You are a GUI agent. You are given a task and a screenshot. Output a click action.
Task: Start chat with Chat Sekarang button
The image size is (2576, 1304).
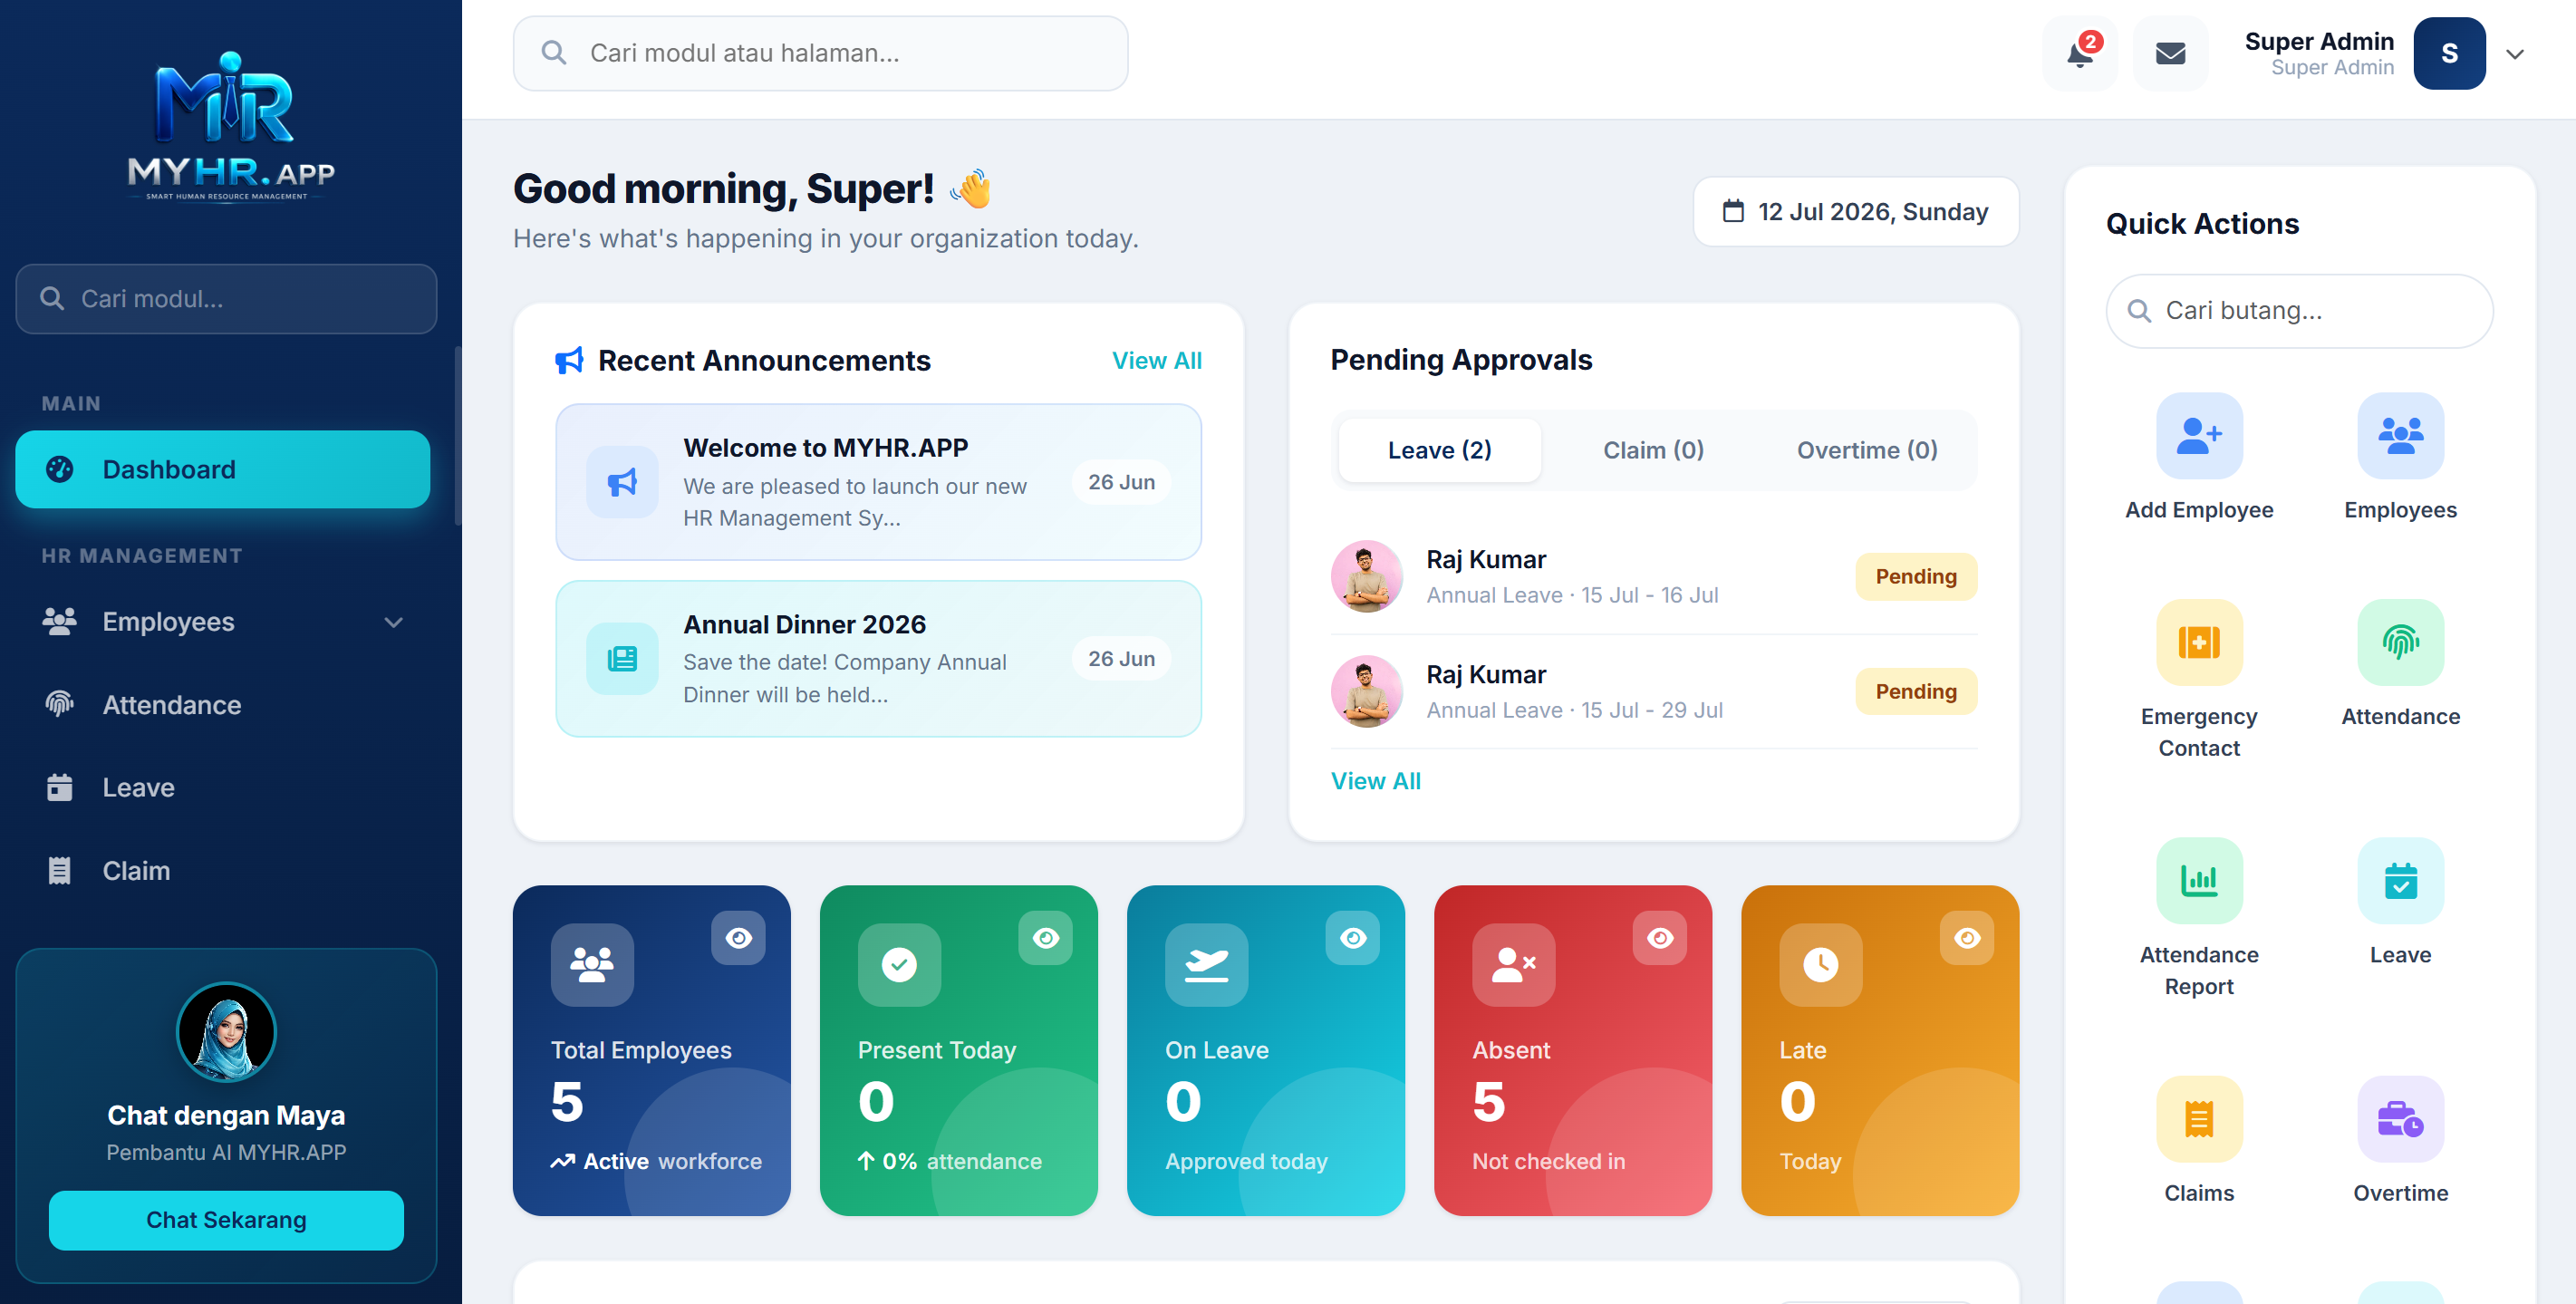[x=226, y=1220]
